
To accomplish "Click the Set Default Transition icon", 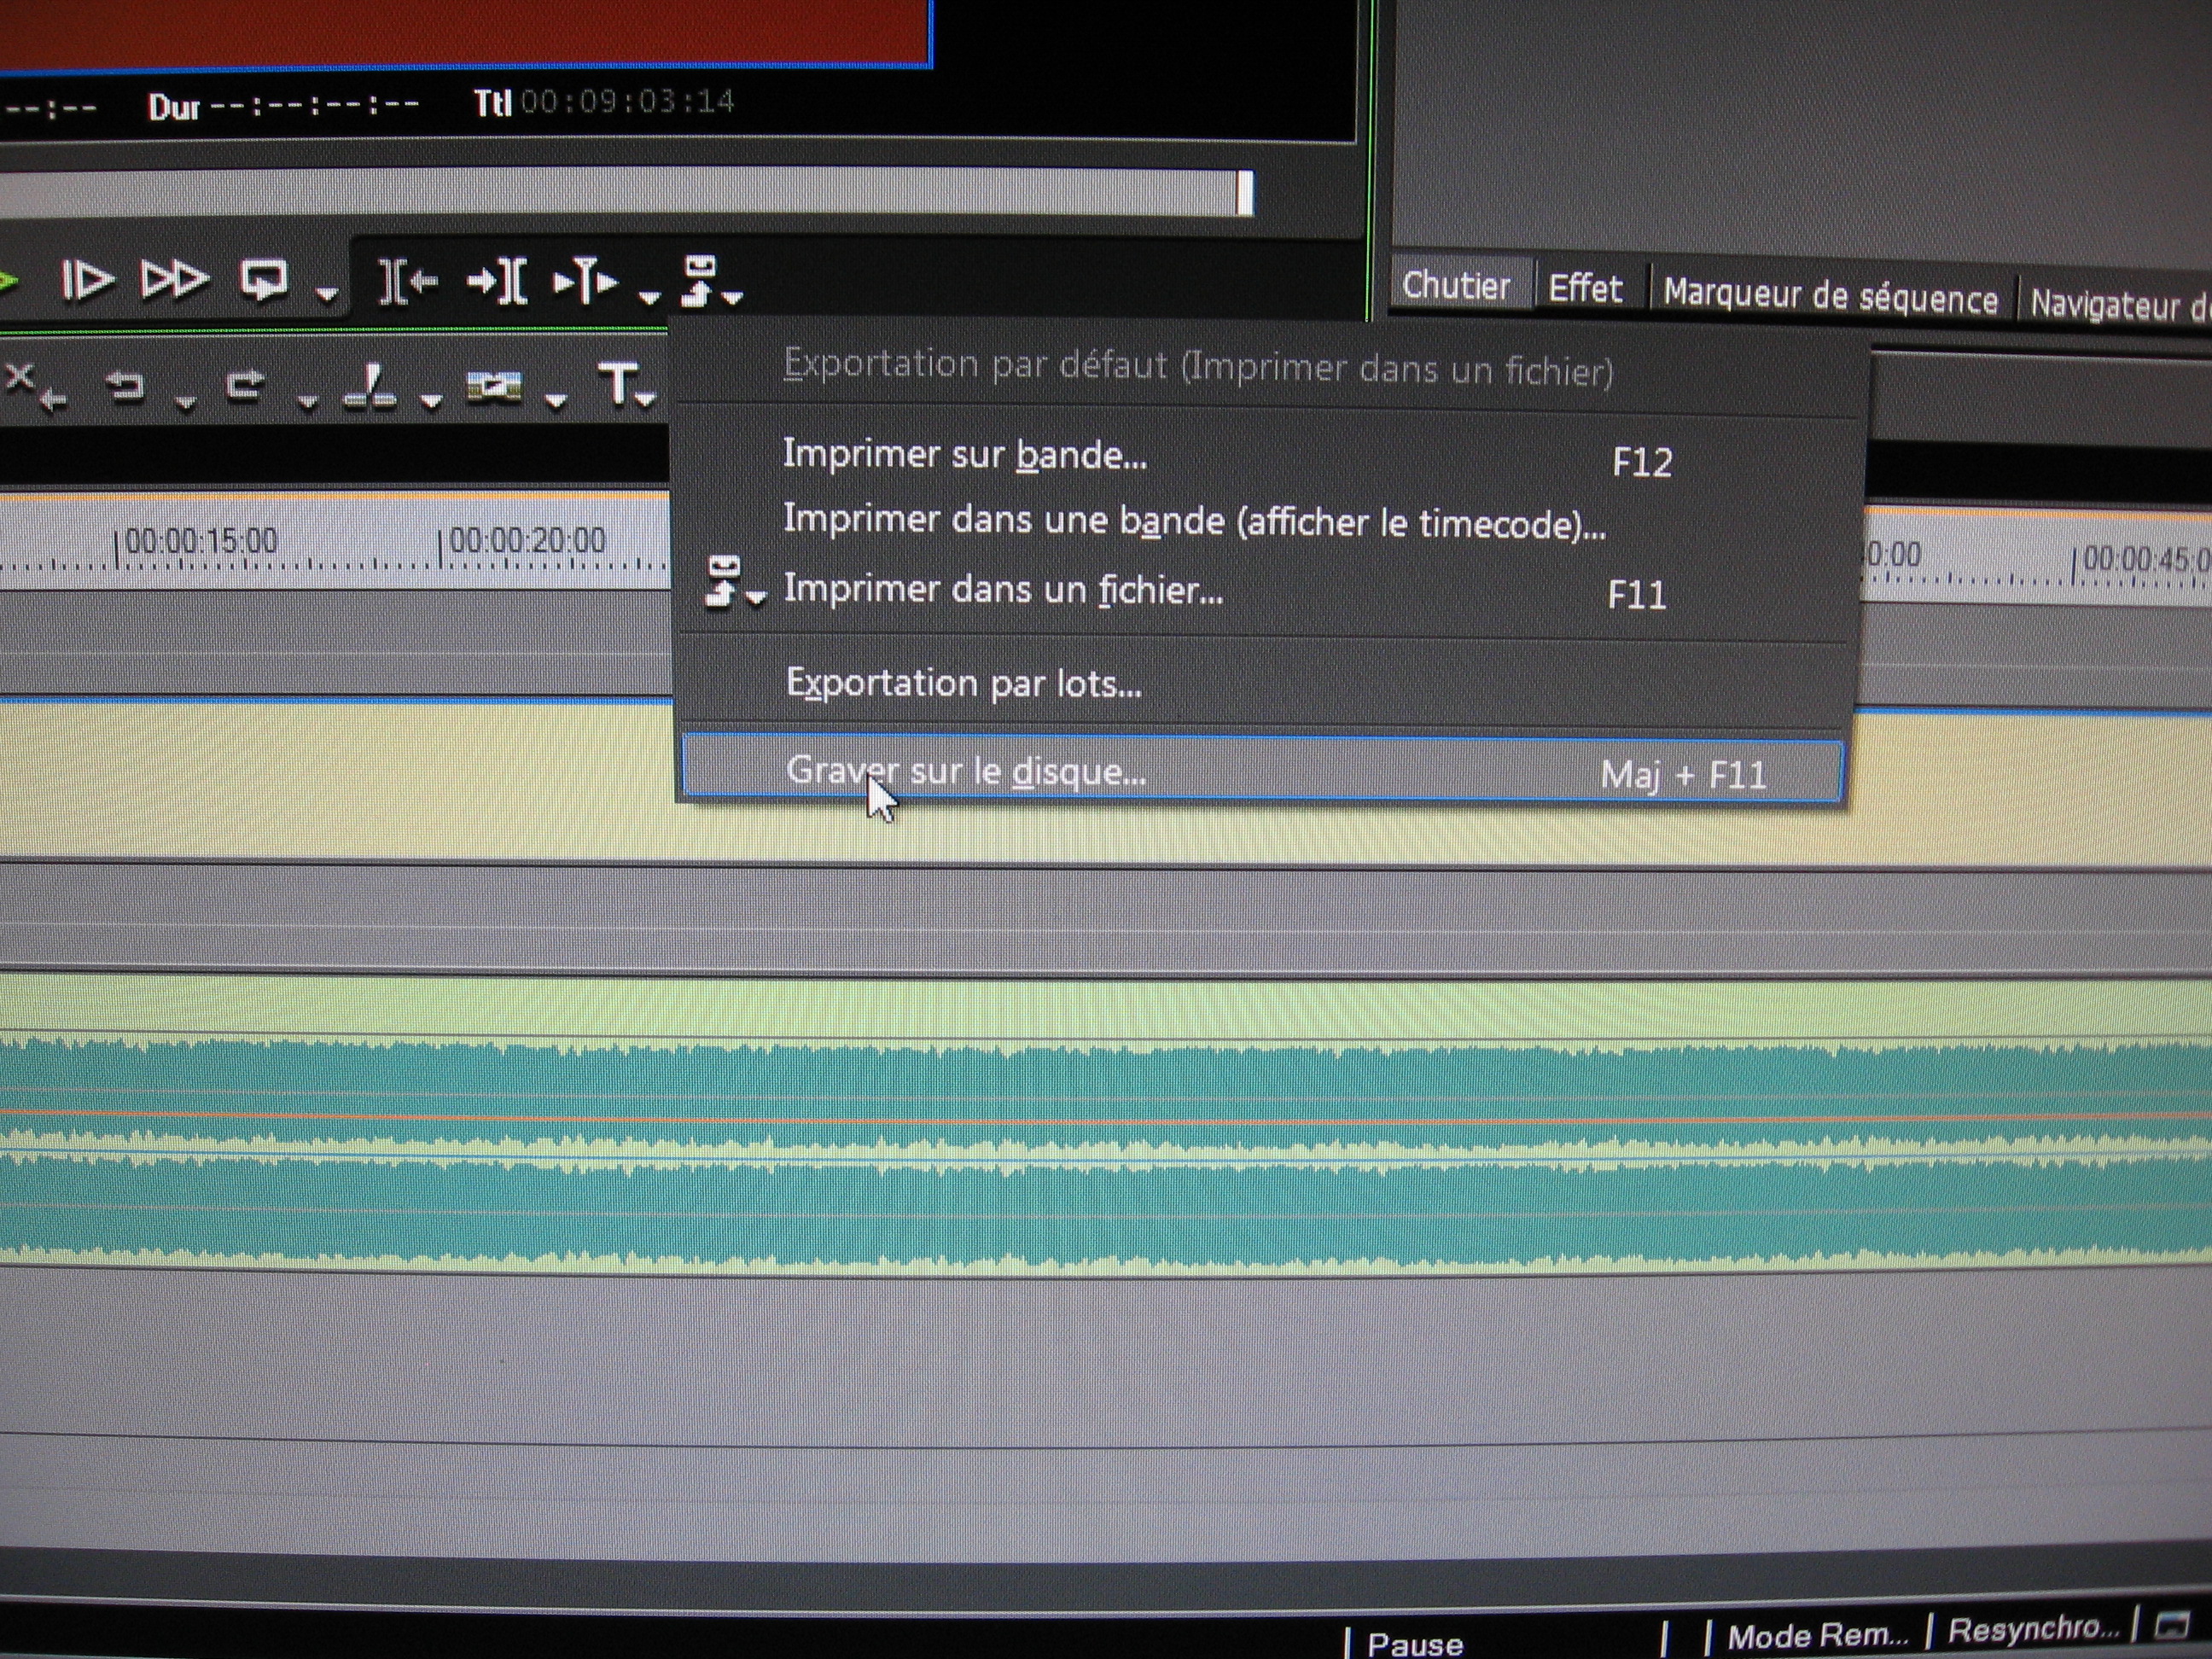I will tap(495, 387).
